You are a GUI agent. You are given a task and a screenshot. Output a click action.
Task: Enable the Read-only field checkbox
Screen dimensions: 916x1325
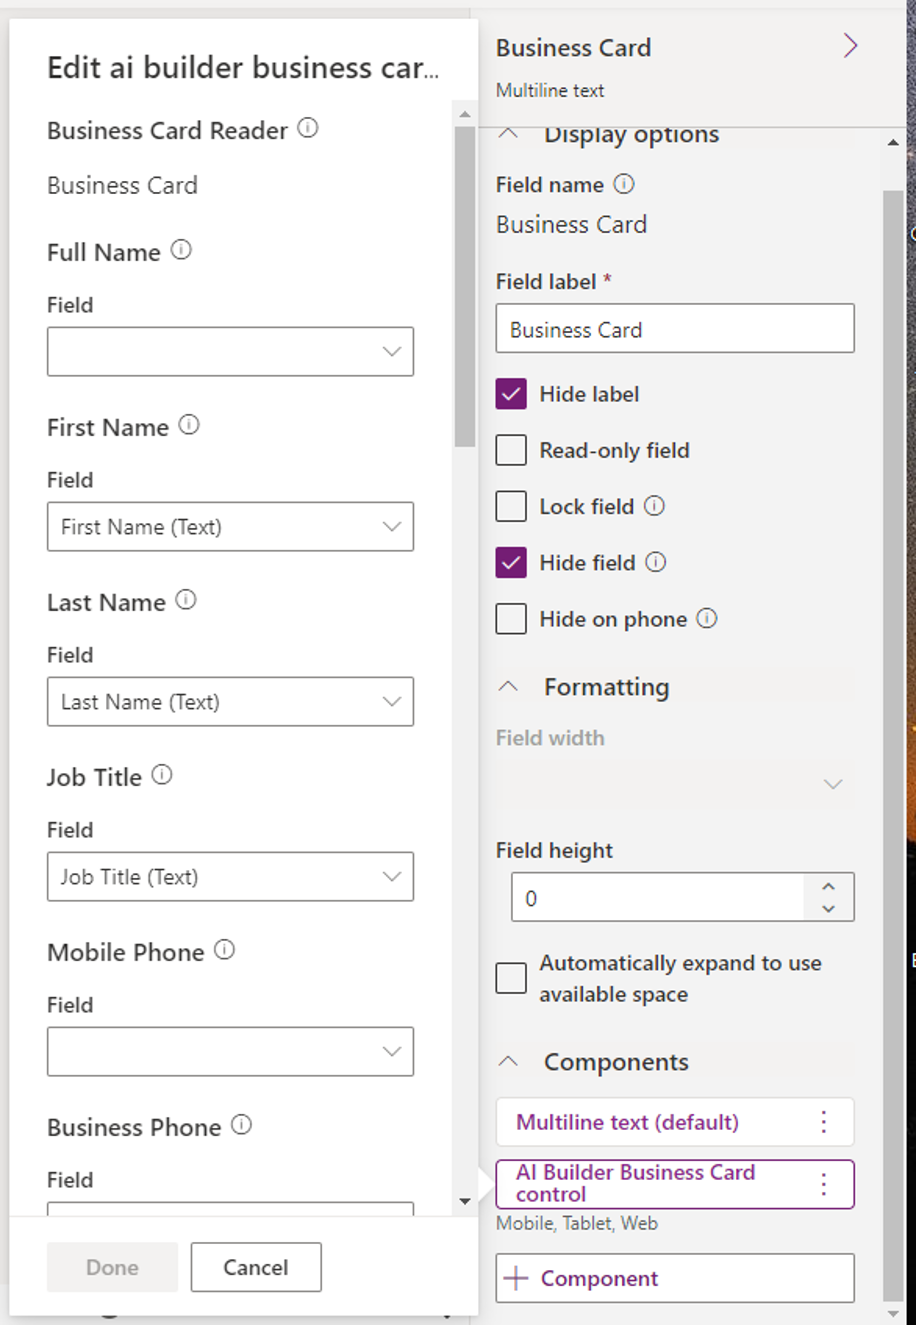click(511, 449)
